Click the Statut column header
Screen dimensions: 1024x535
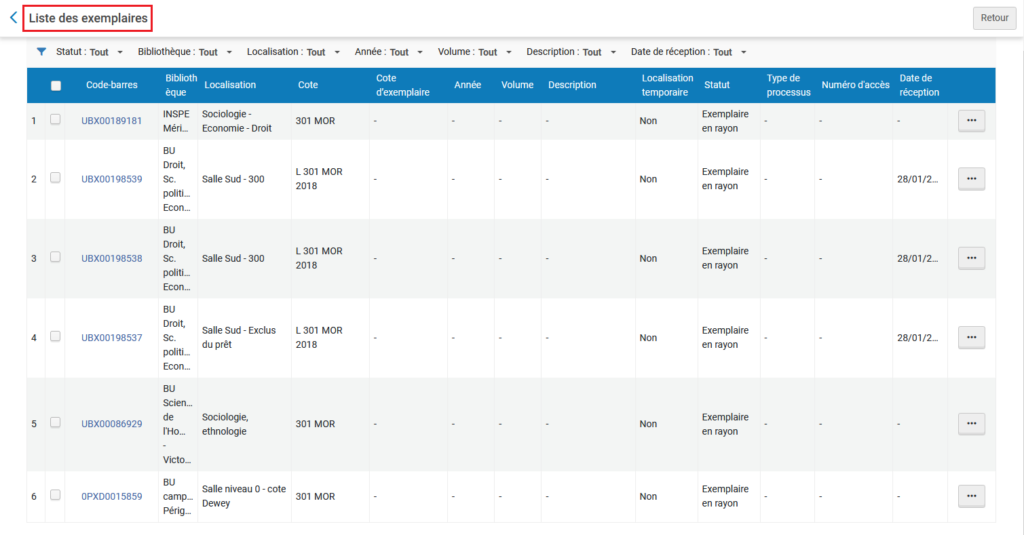(x=716, y=85)
